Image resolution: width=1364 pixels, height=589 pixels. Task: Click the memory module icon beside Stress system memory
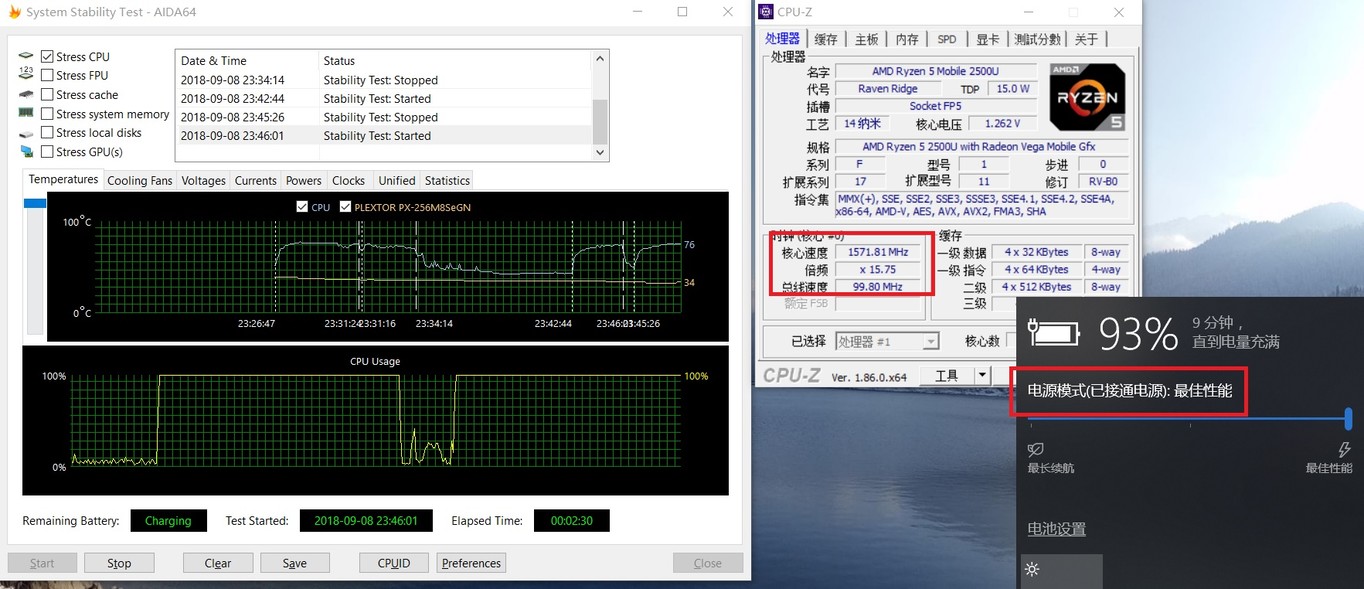26,114
